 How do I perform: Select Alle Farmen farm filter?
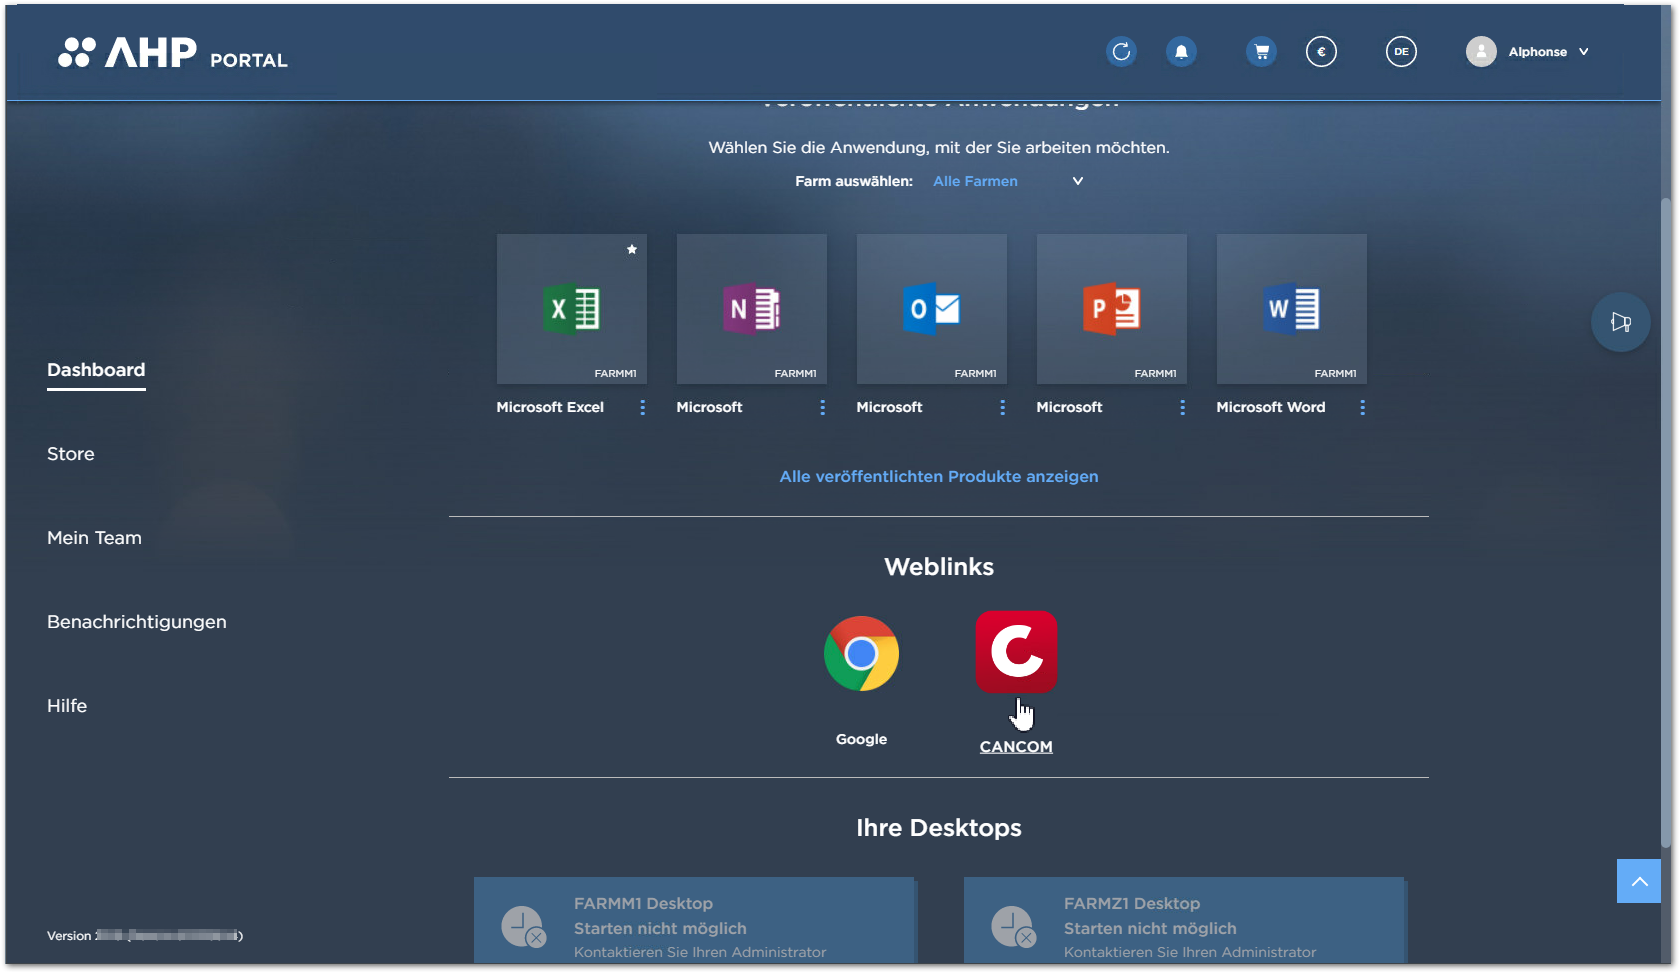pos(975,181)
